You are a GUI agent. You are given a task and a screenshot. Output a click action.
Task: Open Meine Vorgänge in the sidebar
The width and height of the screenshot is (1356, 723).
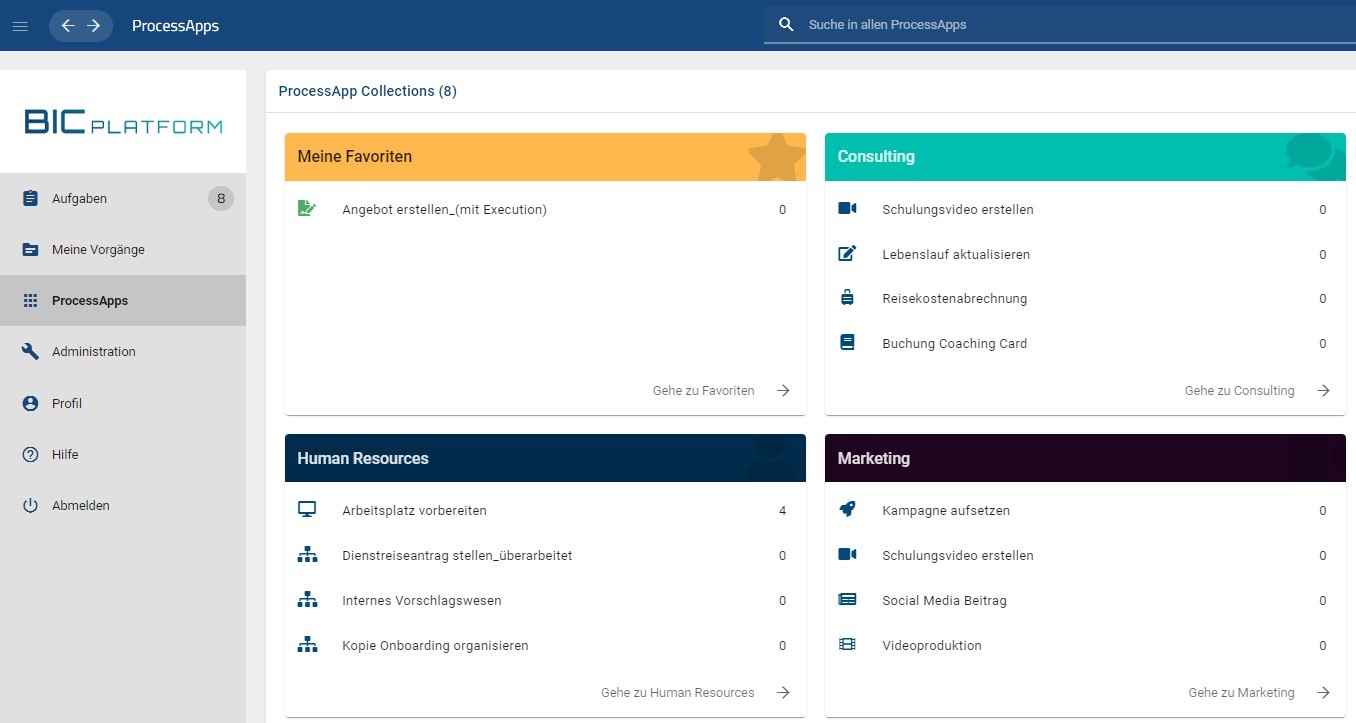pos(123,250)
